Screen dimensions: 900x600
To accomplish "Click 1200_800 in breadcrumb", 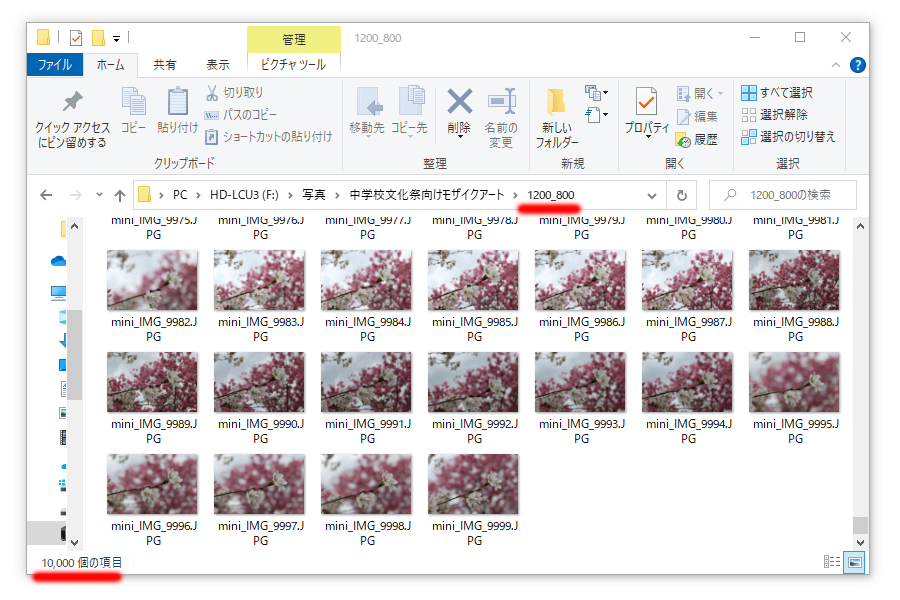I will (x=550, y=195).
